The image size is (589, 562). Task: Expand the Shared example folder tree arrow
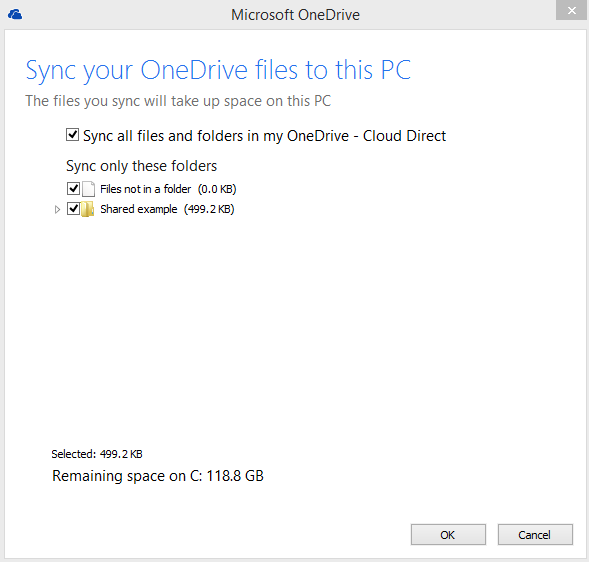pos(57,209)
